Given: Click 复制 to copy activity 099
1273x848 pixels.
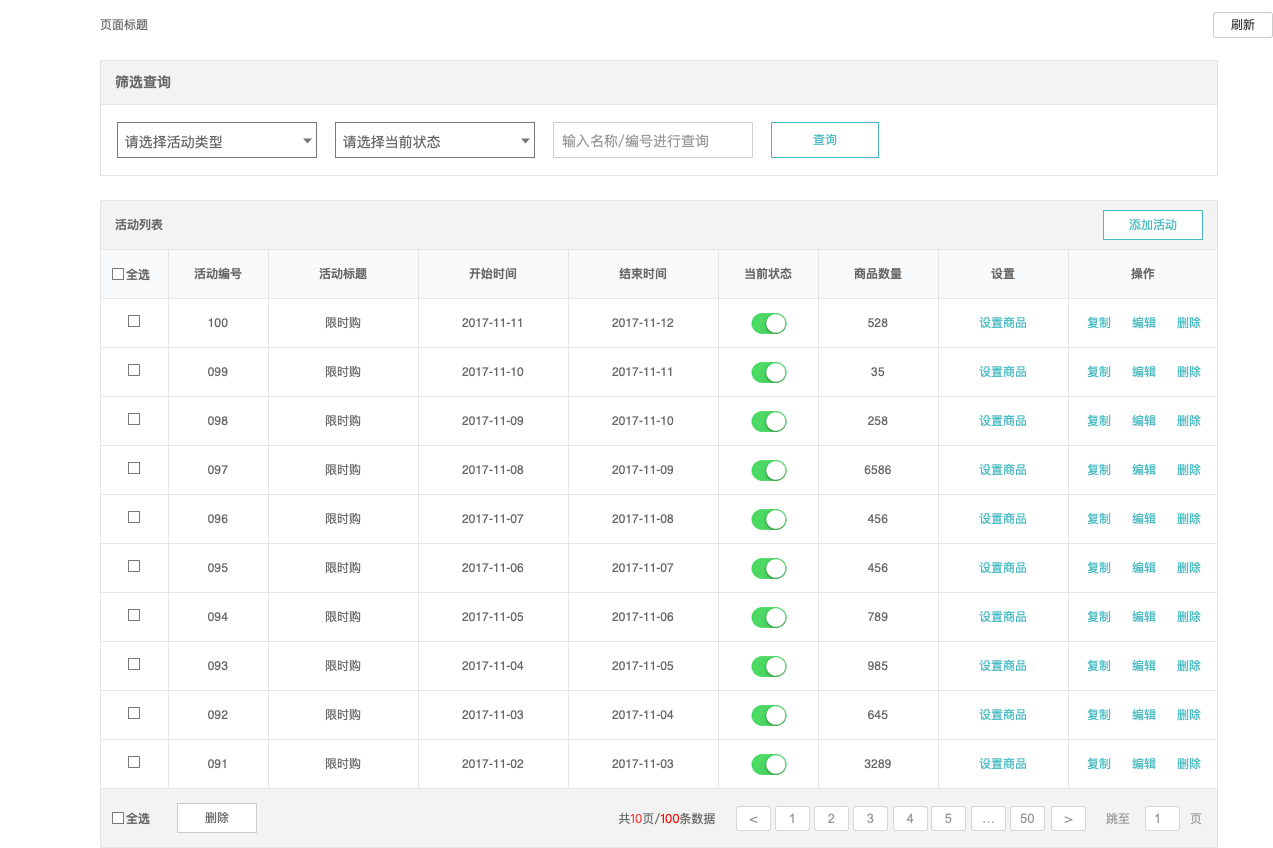Looking at the screenshot, I should point(1097,371).
